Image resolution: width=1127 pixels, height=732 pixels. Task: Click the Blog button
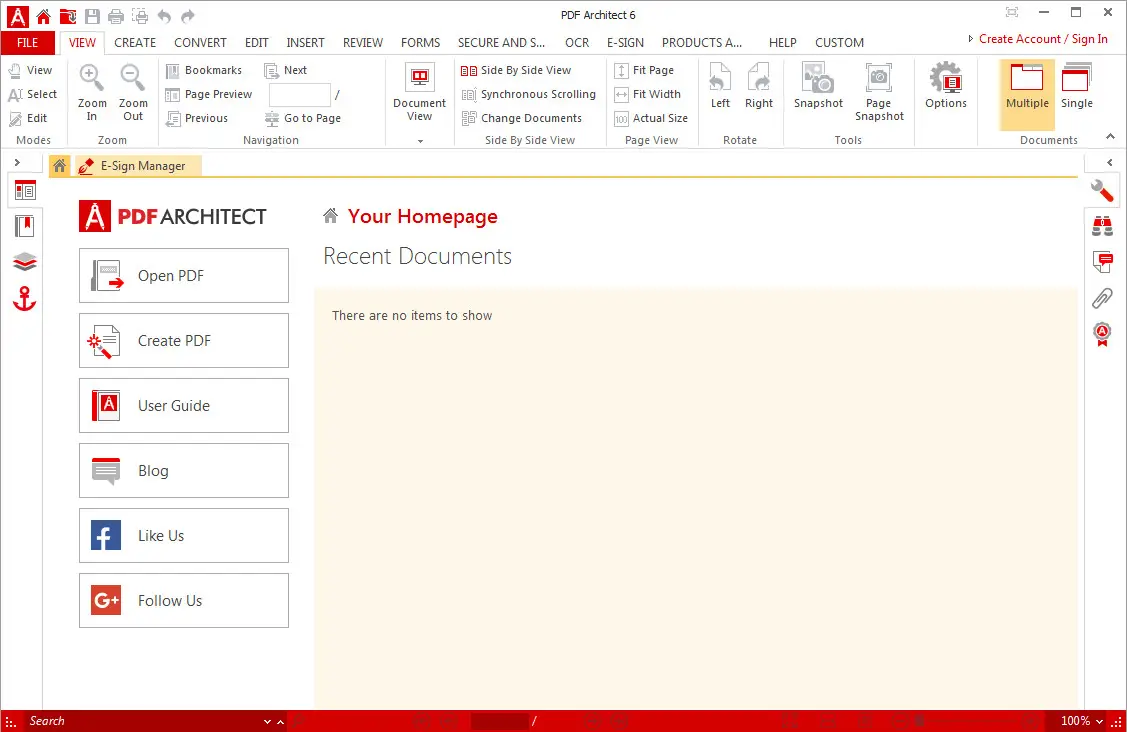pyautogui.click(x=184, y=471)
